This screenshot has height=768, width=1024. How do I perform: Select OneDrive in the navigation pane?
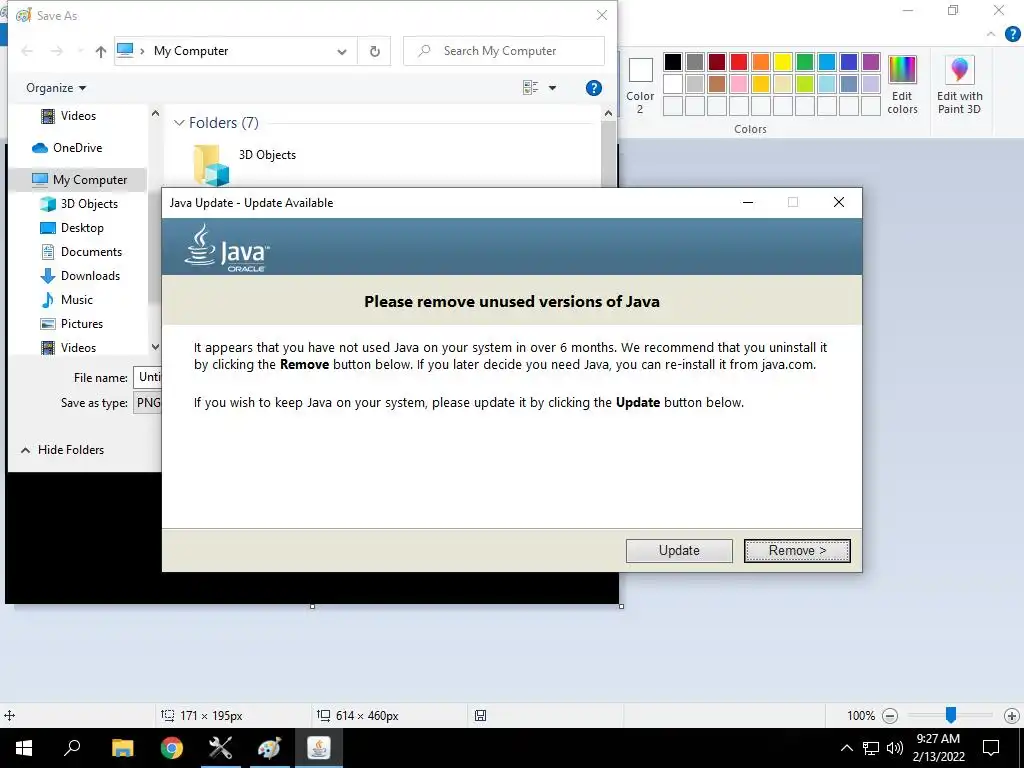77,148
